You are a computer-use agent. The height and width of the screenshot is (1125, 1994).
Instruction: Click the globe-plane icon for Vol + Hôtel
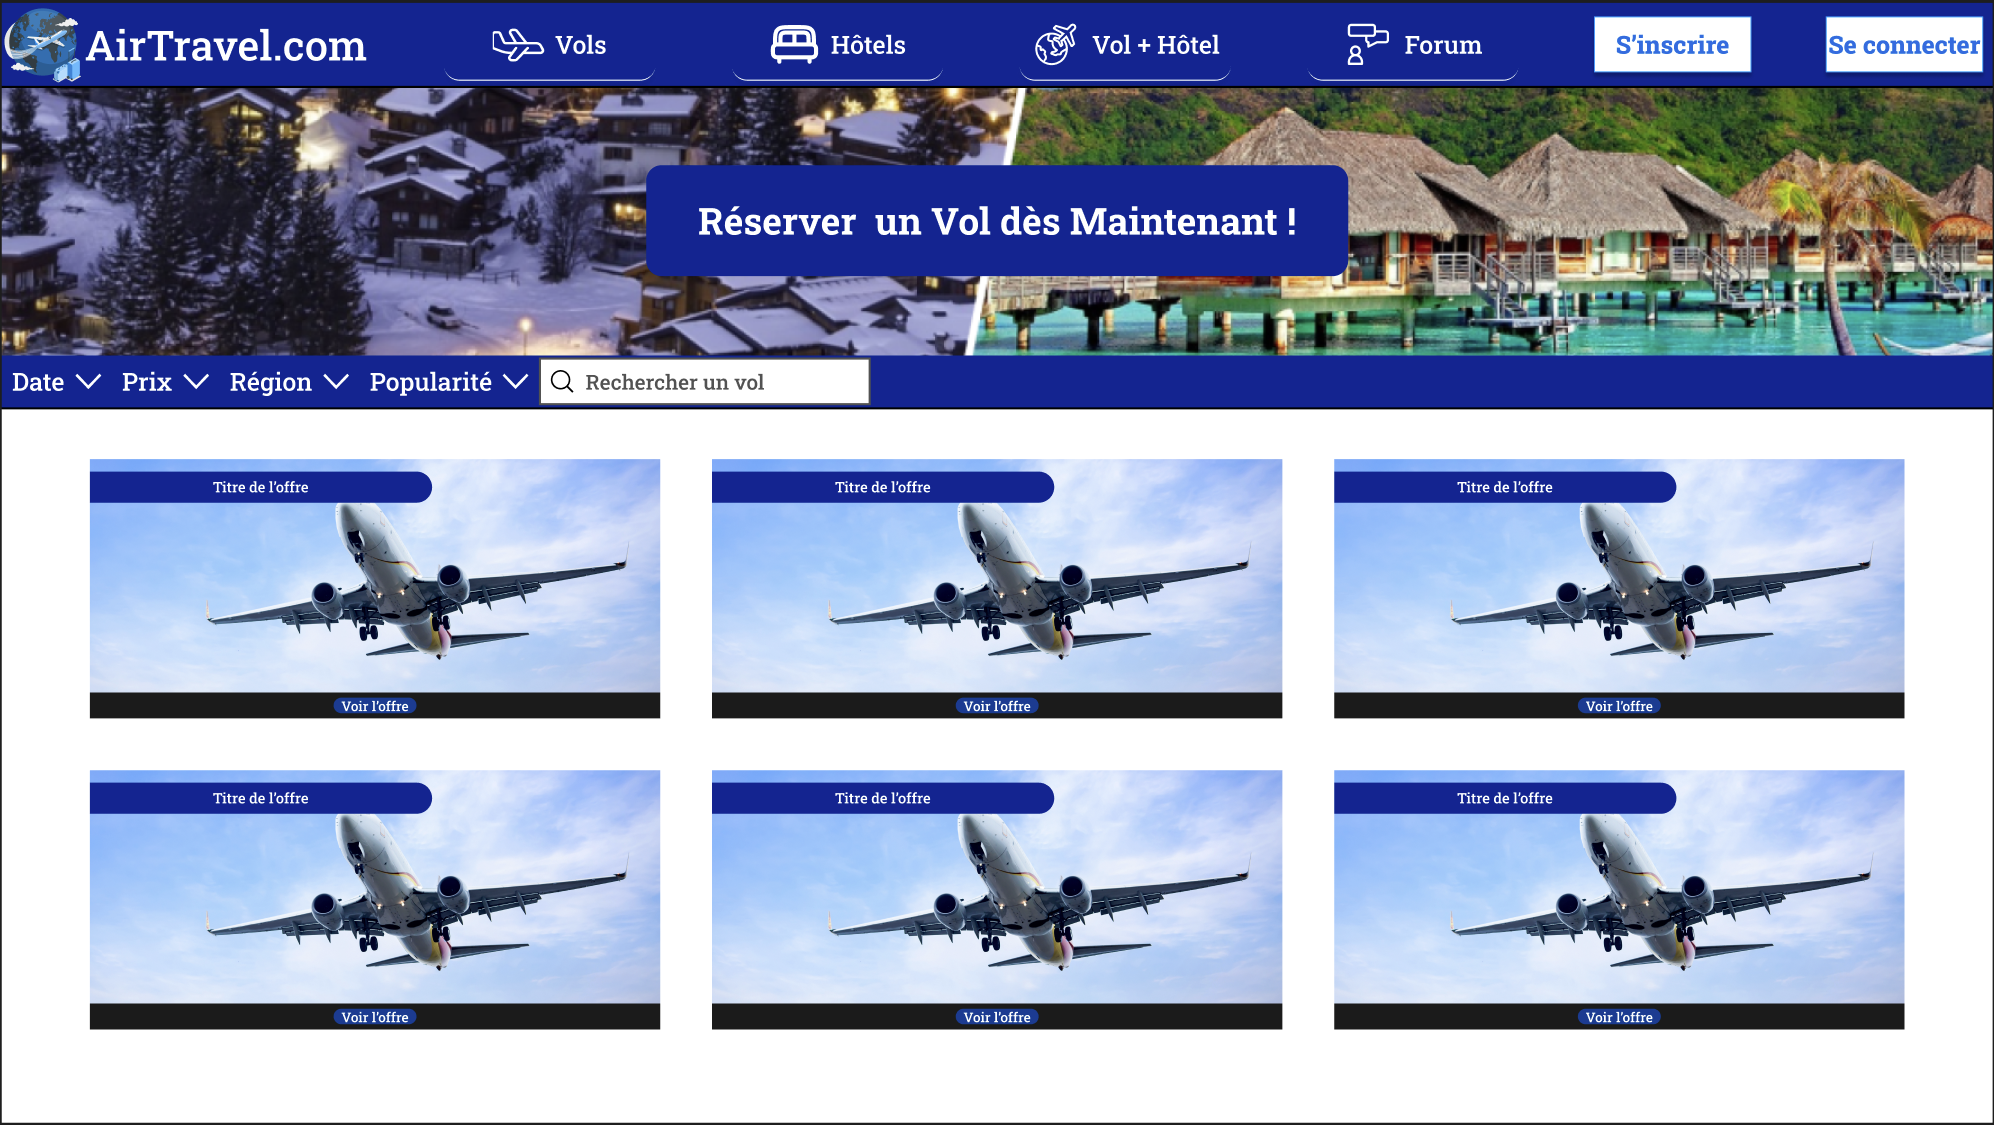[1055, 45]
